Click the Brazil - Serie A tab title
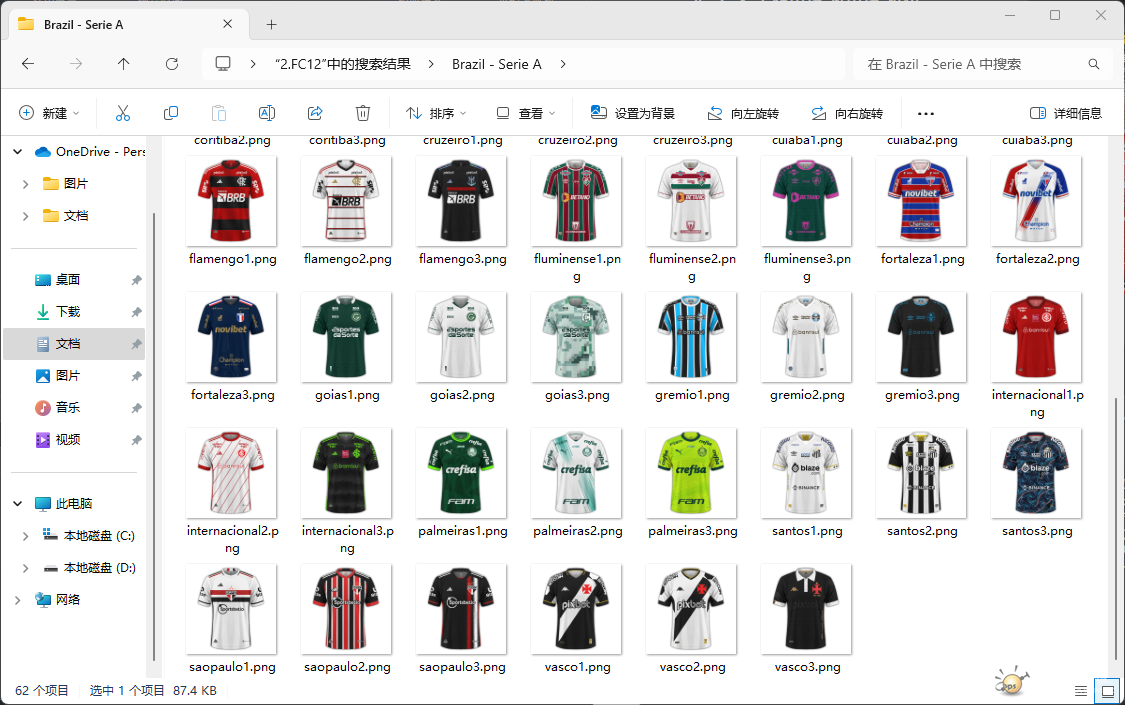The image size is (1125, 705). click(83, 24)
